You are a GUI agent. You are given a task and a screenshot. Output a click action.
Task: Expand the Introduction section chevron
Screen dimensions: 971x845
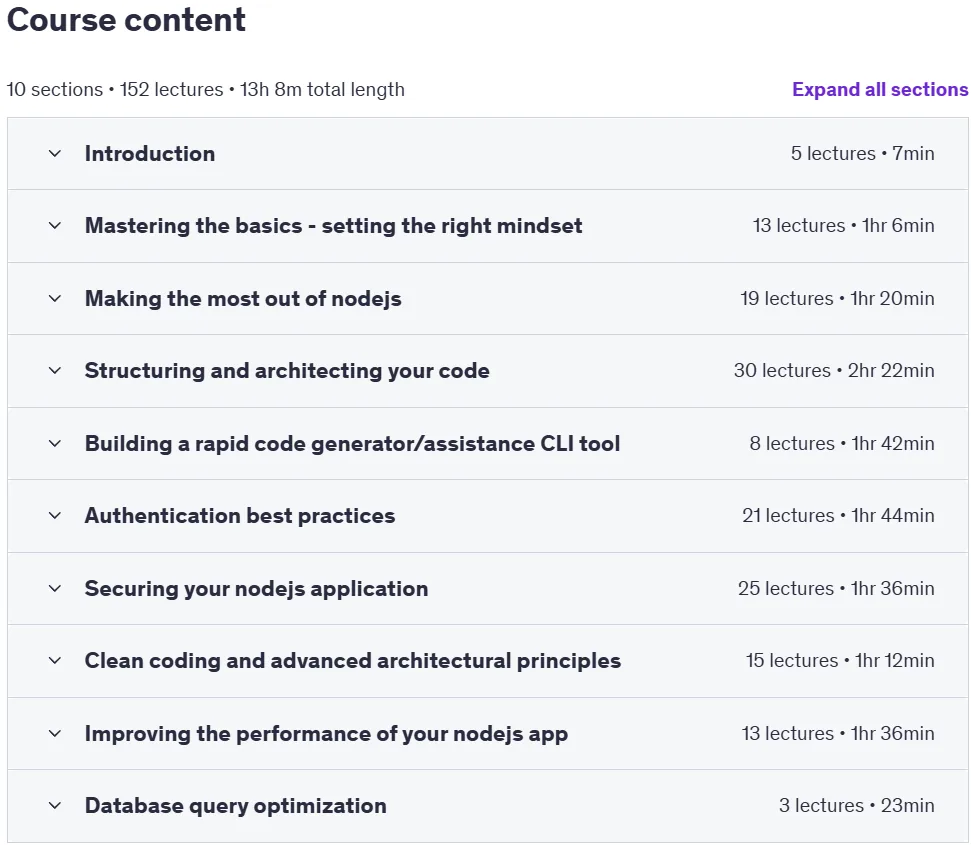54,154
